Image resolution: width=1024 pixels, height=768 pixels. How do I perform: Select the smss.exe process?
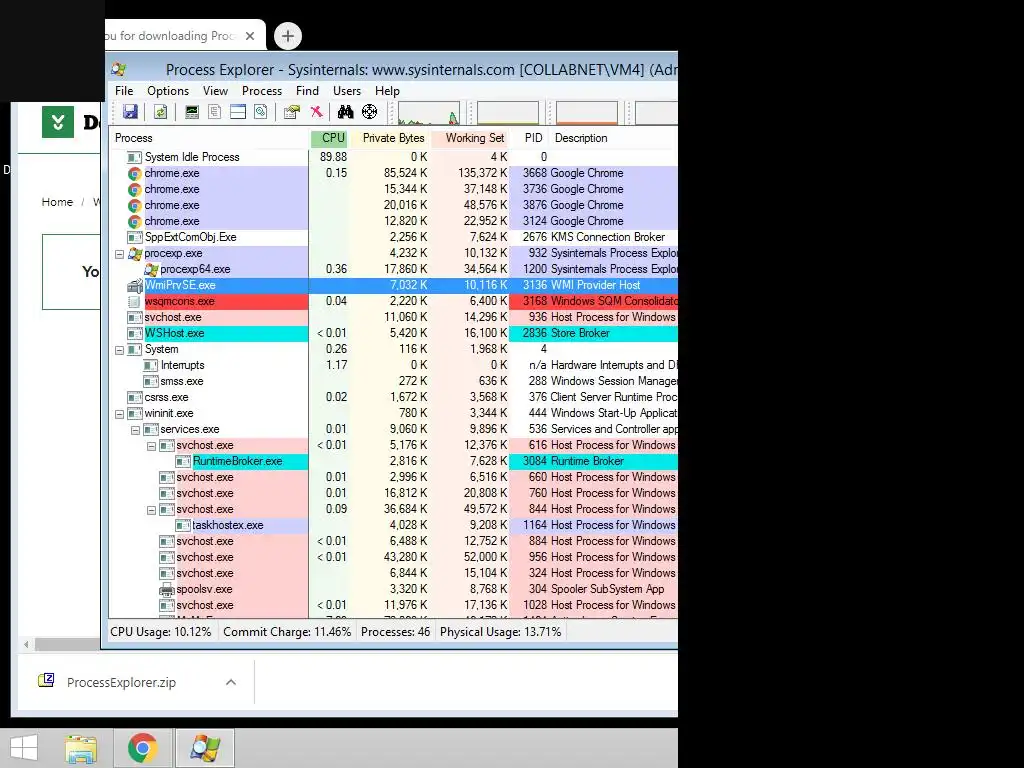[394, 381]
